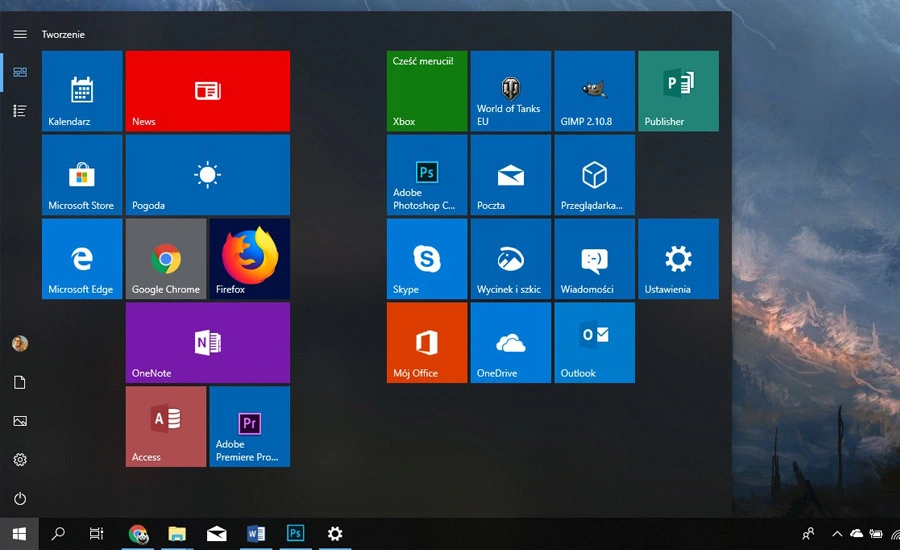
Task: Launch World of Tanks EU tile
Action: pyautogui.click(x=511, y=91)
